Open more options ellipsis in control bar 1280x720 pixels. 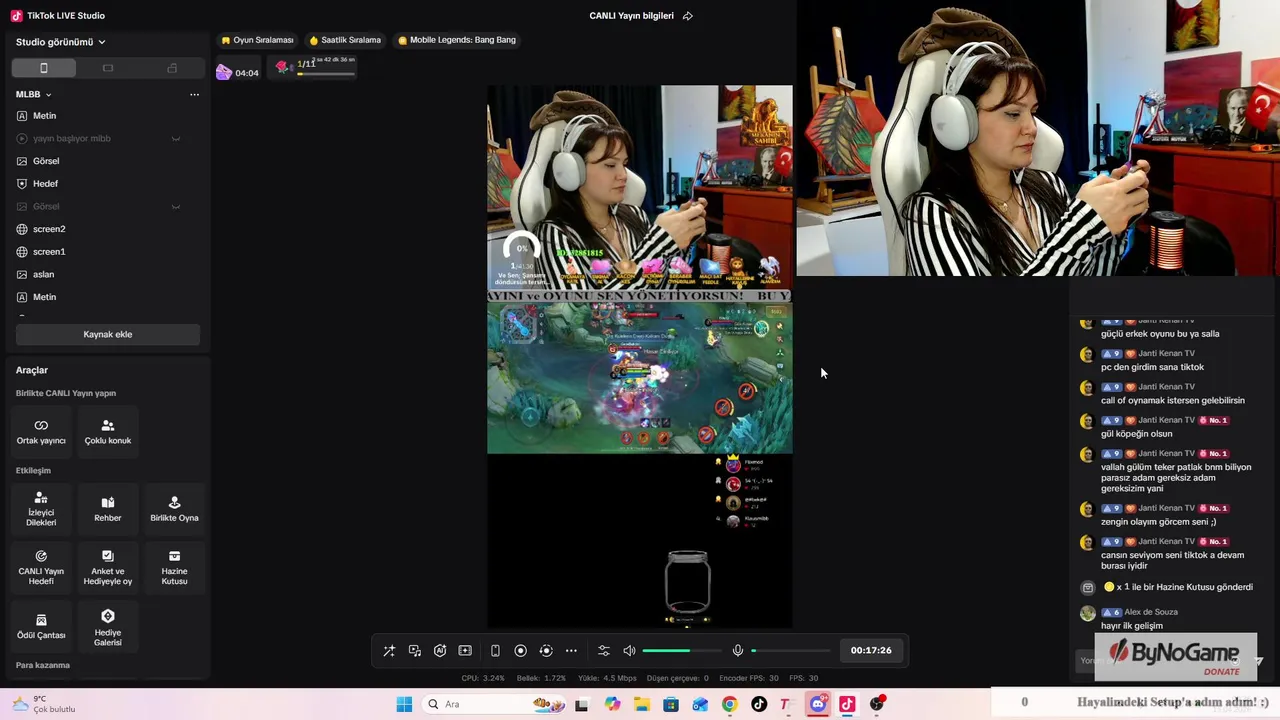(x=571, y=650)
